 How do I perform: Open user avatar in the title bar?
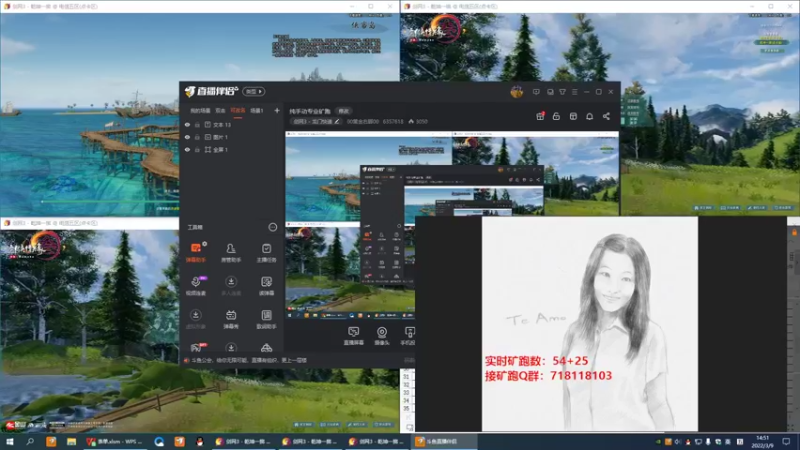click(x=516, y=92)
